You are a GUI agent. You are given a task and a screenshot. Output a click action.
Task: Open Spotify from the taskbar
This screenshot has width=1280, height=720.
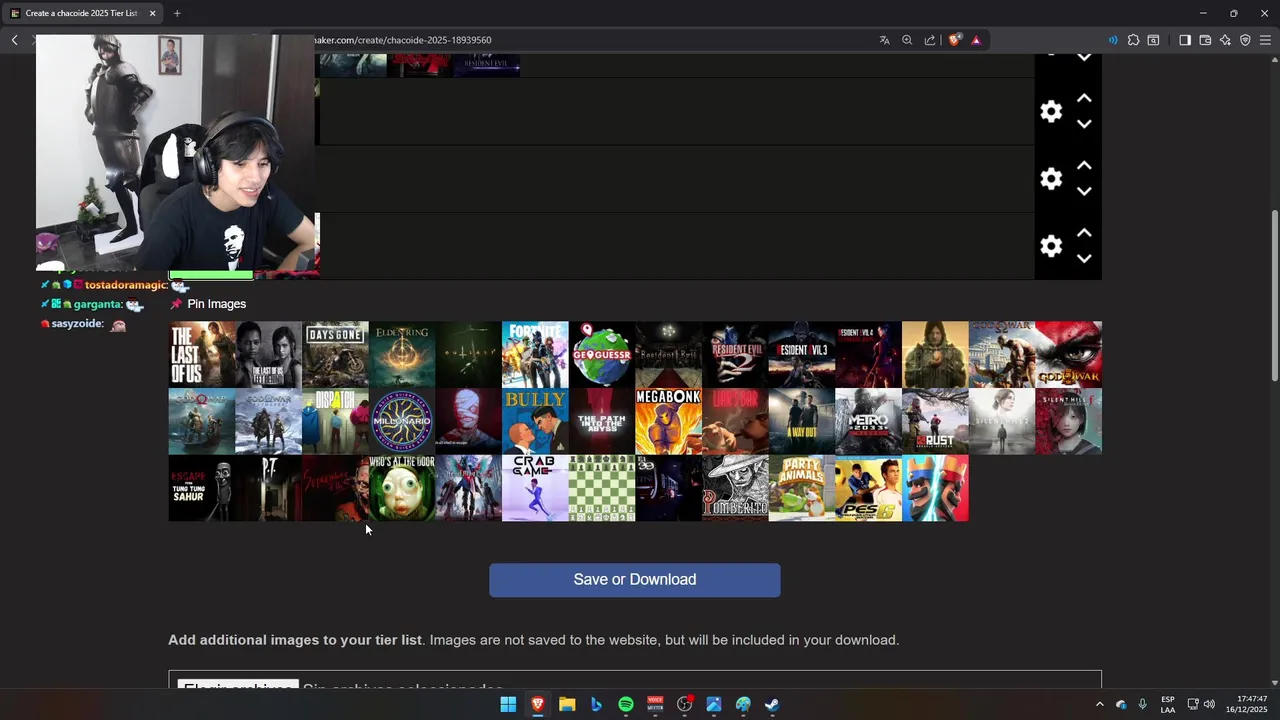(x=626, y=704)
